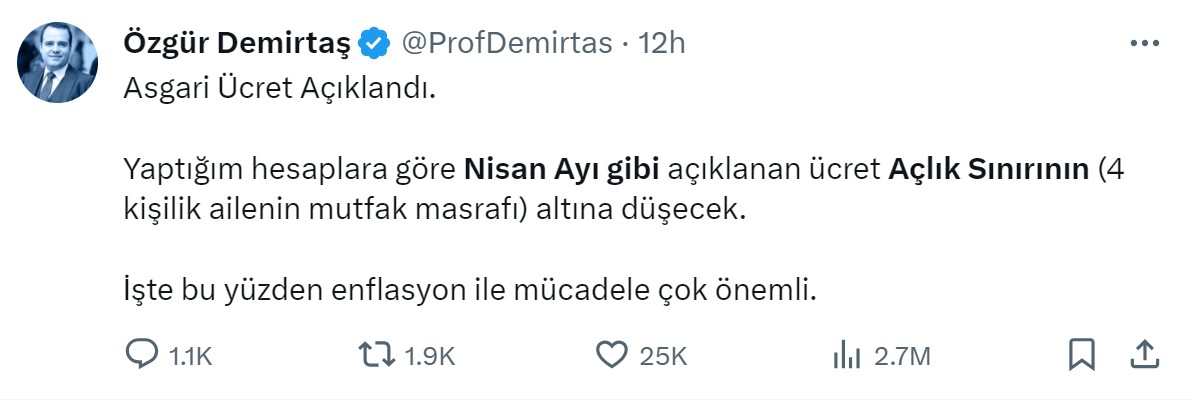Screen dimensions: 1192x400
Task: Like the tweet with the heart icon
Action: 611,354
